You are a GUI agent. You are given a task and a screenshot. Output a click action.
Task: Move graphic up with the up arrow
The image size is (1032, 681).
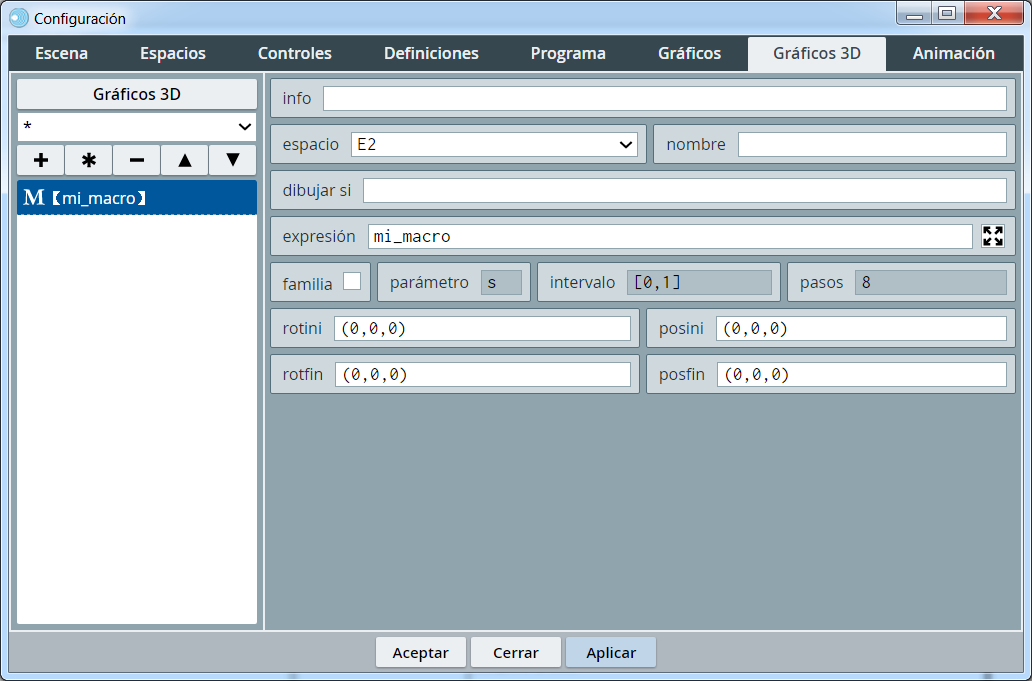coord(185,160)
